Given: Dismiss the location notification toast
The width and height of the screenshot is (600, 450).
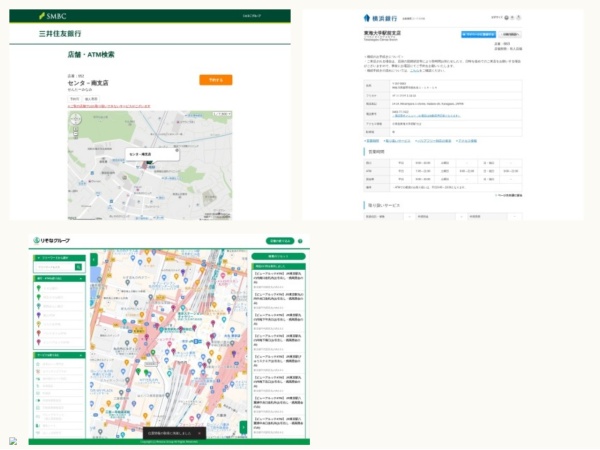Looking at the screenshot, I should (199, 434).
